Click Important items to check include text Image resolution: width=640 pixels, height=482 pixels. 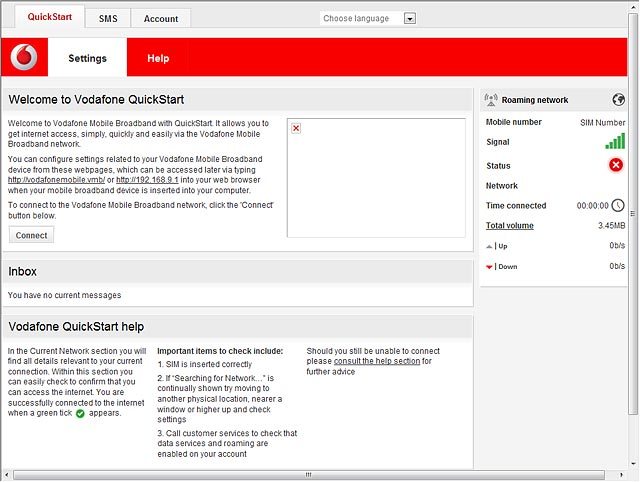220,351
